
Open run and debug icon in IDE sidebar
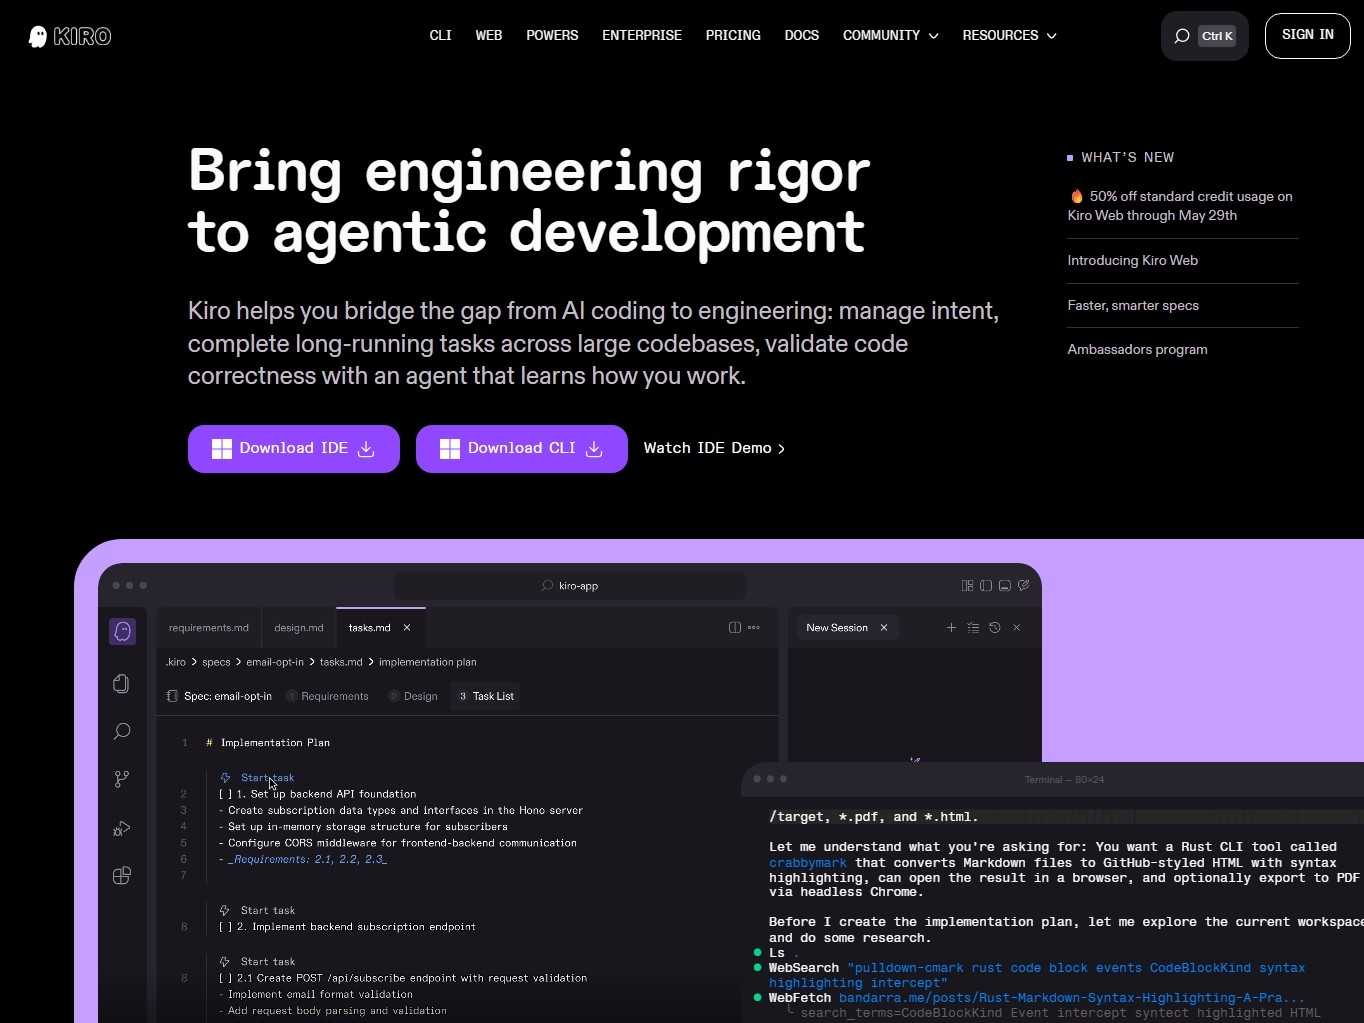122,828
